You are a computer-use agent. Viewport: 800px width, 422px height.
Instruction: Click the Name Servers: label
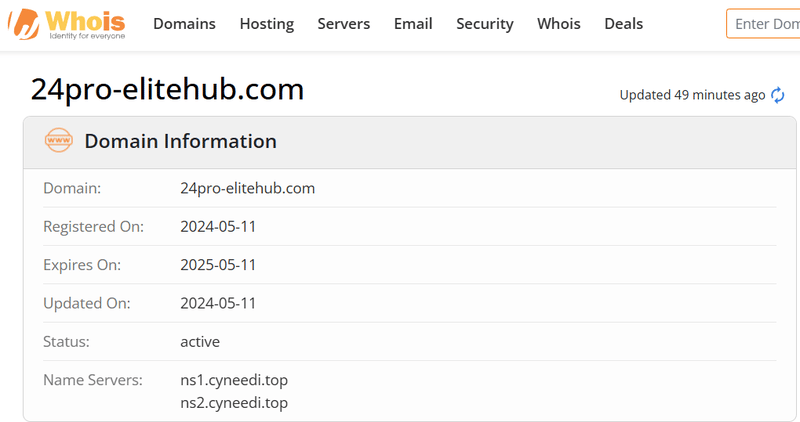click(x=93, y=380)
